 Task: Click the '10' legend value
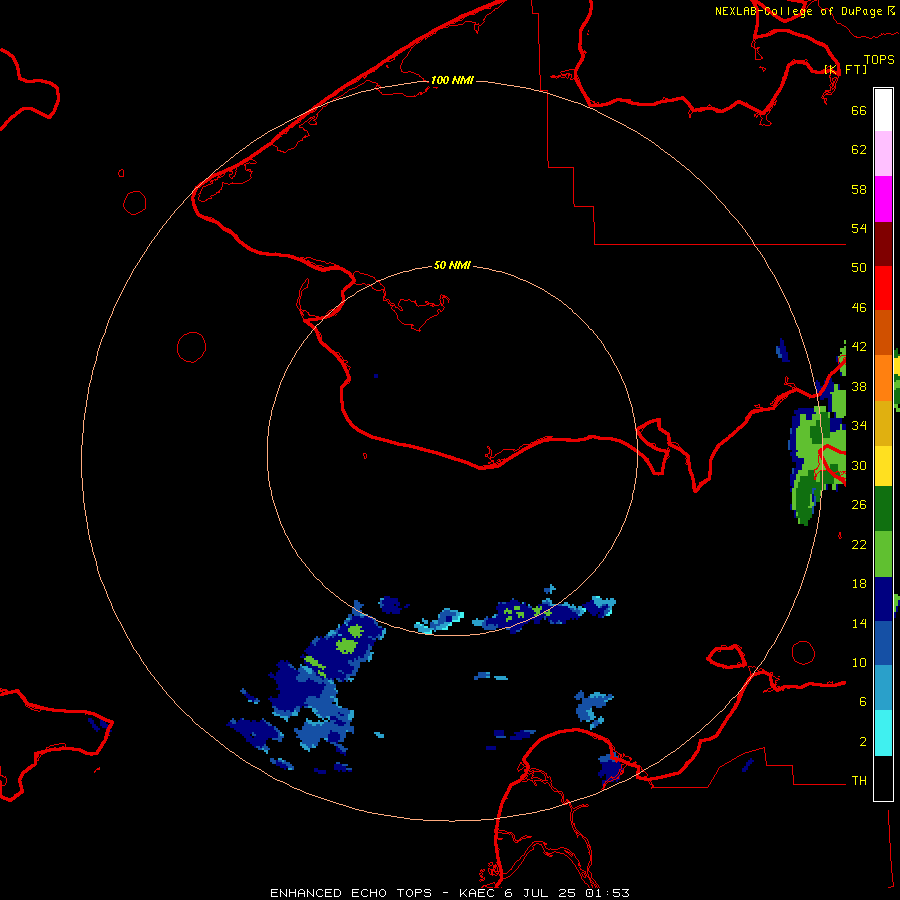[859, 663]
